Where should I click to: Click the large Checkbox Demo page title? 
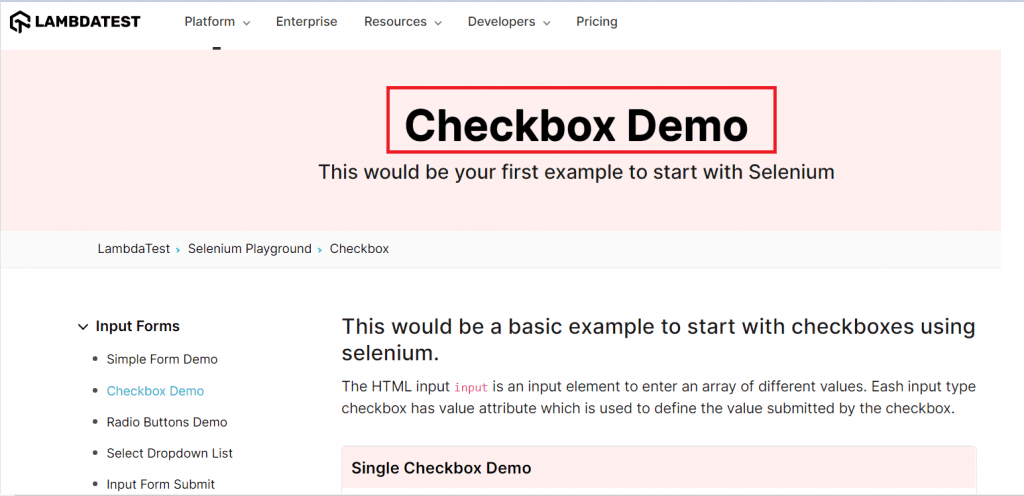point(576,126)
